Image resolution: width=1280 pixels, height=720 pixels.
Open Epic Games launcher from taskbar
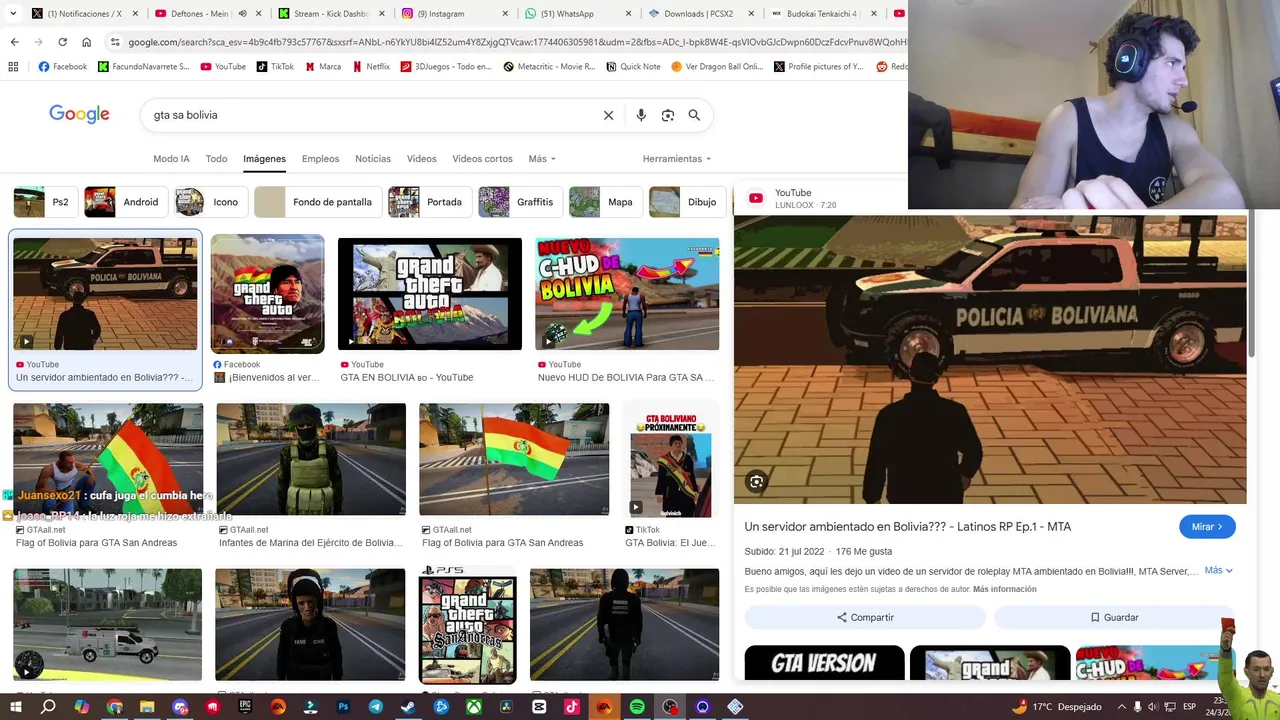(245, 707)
